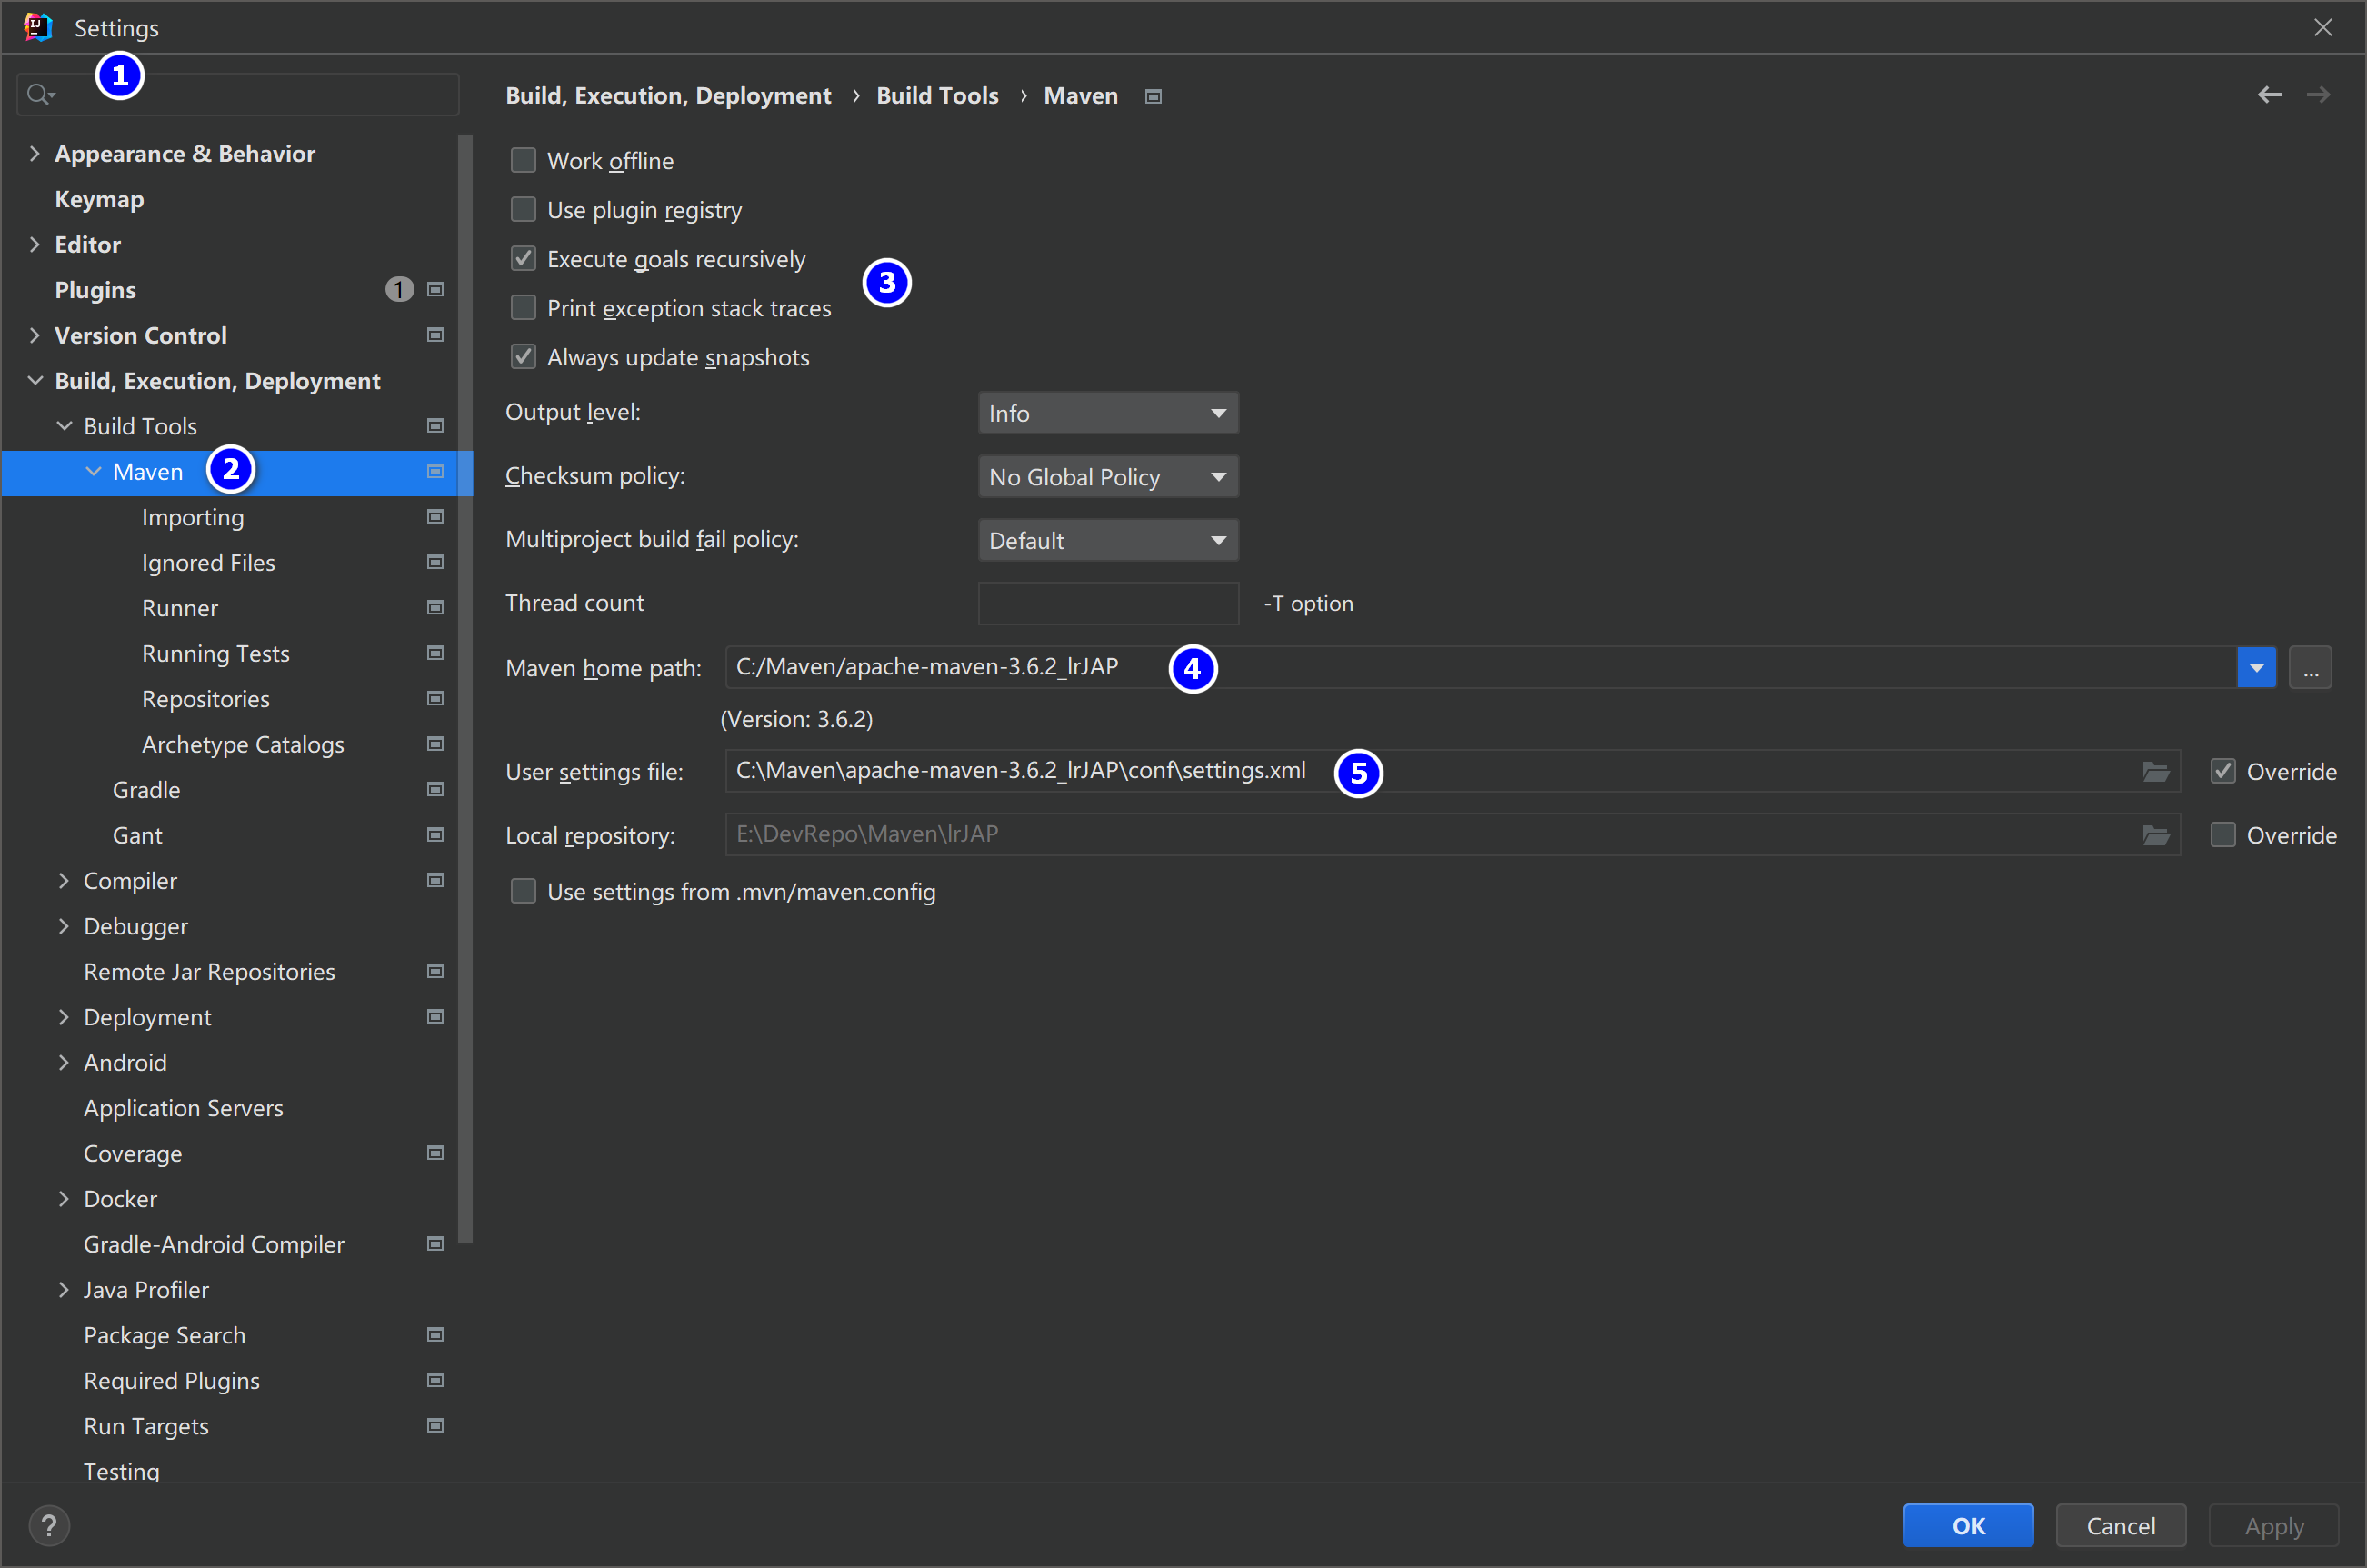Click the project icon on Runner row
This screenshot has width=2367, height=1568.
pos(435,608)
